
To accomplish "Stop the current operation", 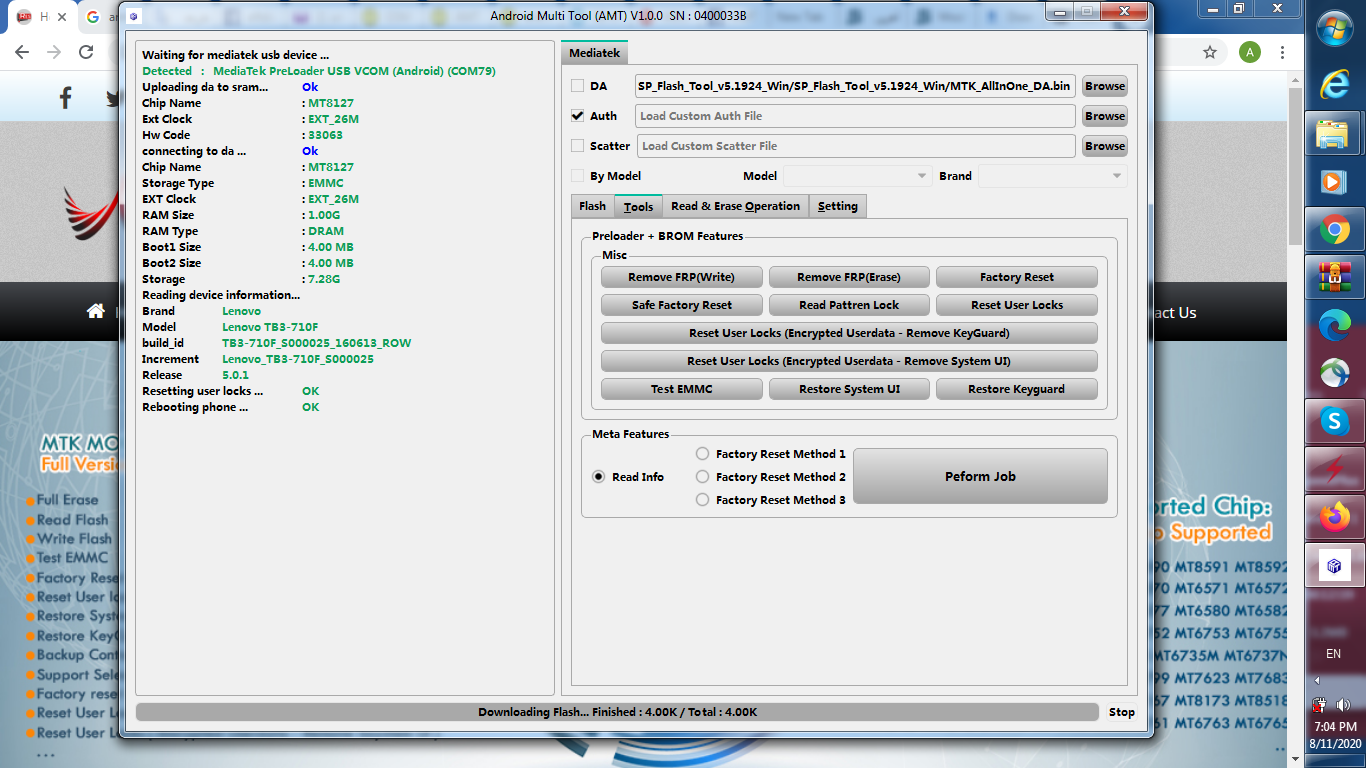I will [1122, 712].
